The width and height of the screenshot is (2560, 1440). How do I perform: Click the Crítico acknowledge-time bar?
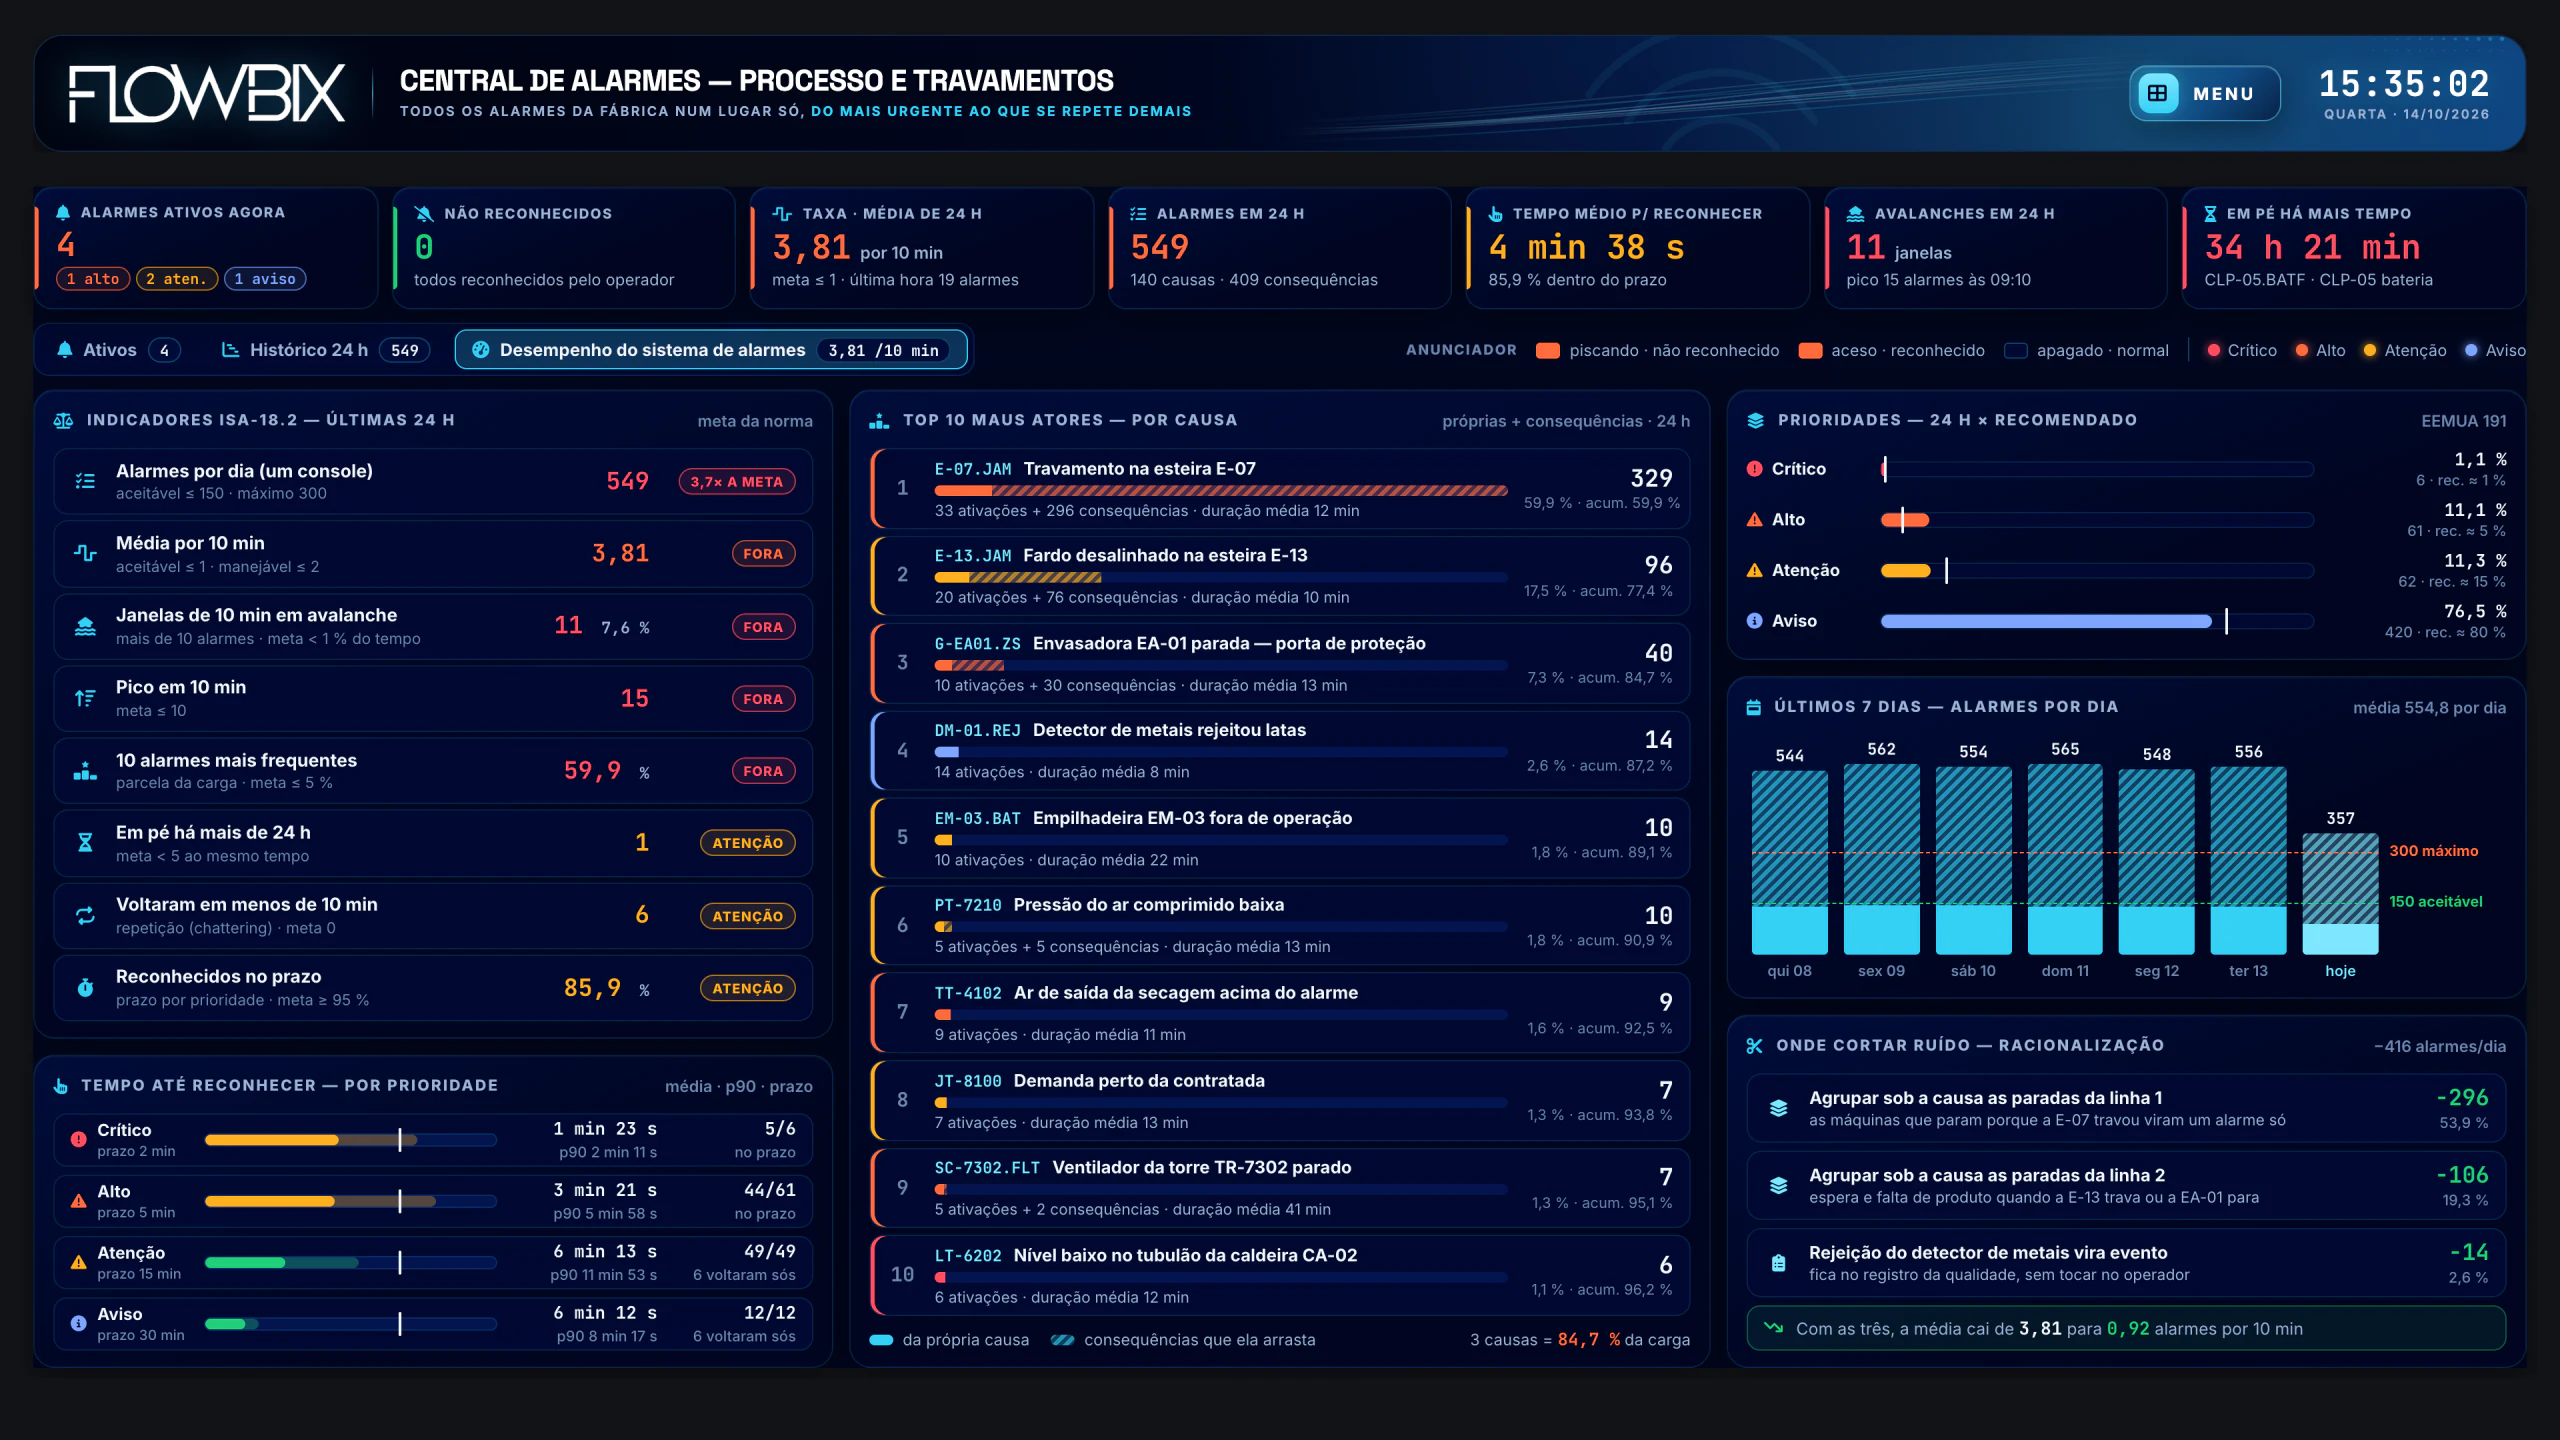pos(351,1140)
